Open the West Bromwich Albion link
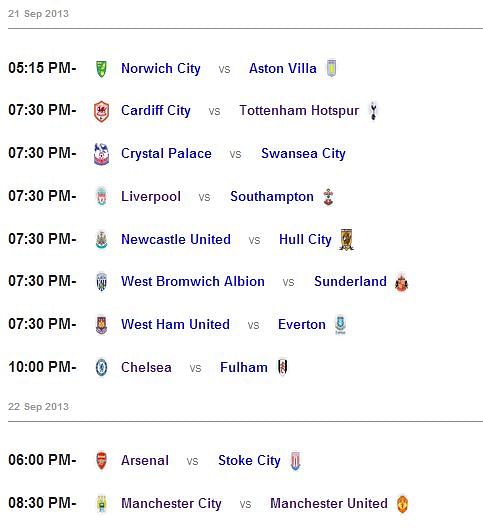Image resolution: width=483 pixels, height=529 pixels. point(193,281)
